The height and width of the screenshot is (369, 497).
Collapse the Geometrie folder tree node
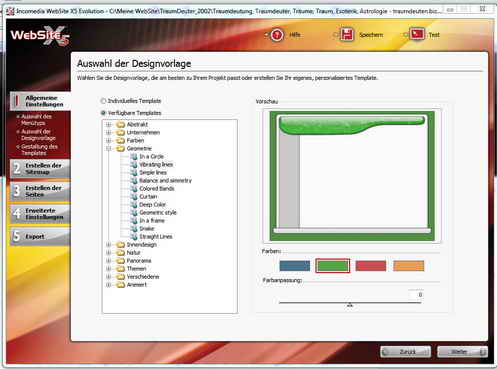(x=109, y=148)
